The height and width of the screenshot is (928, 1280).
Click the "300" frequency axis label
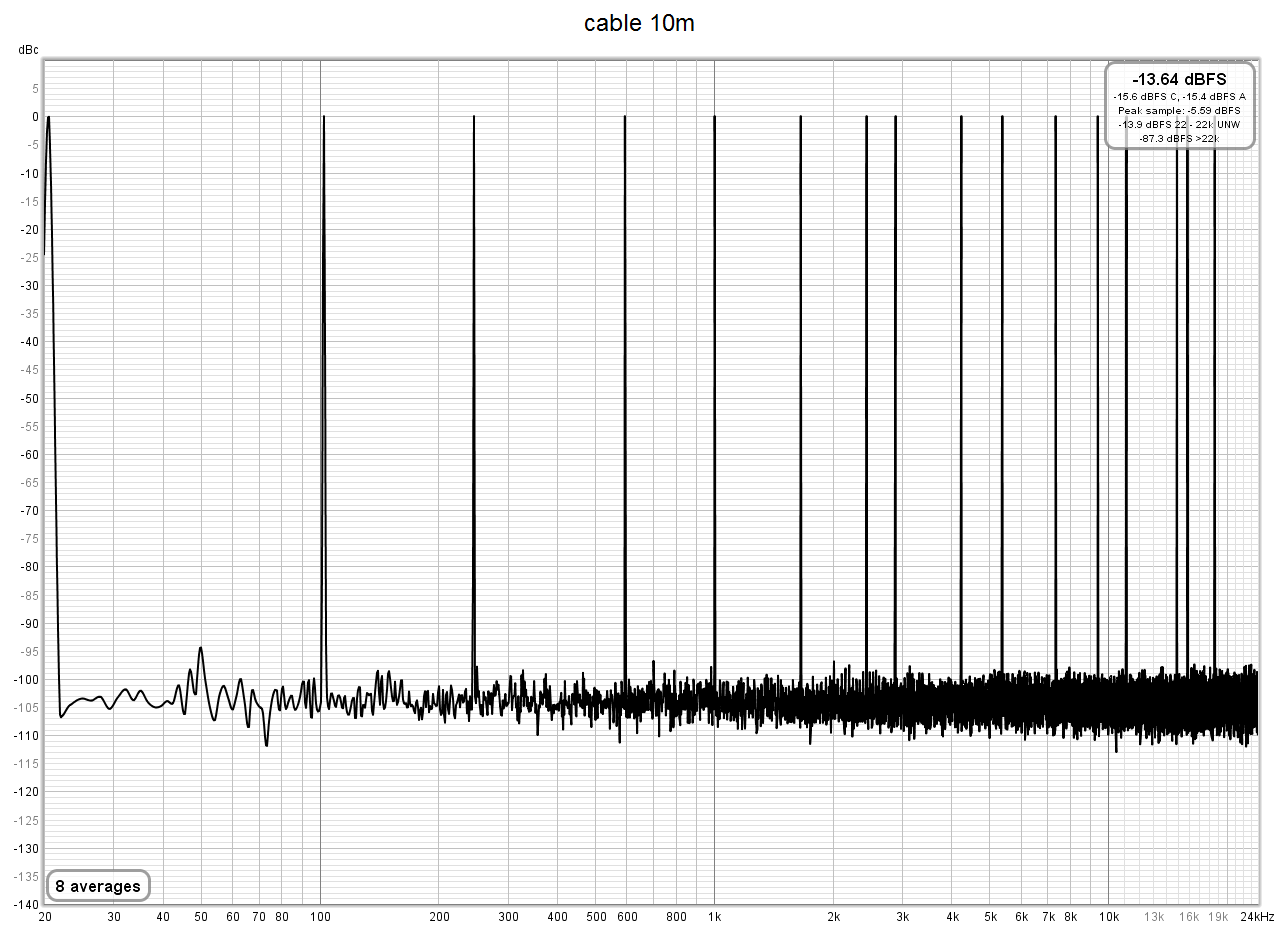(508, 916)
